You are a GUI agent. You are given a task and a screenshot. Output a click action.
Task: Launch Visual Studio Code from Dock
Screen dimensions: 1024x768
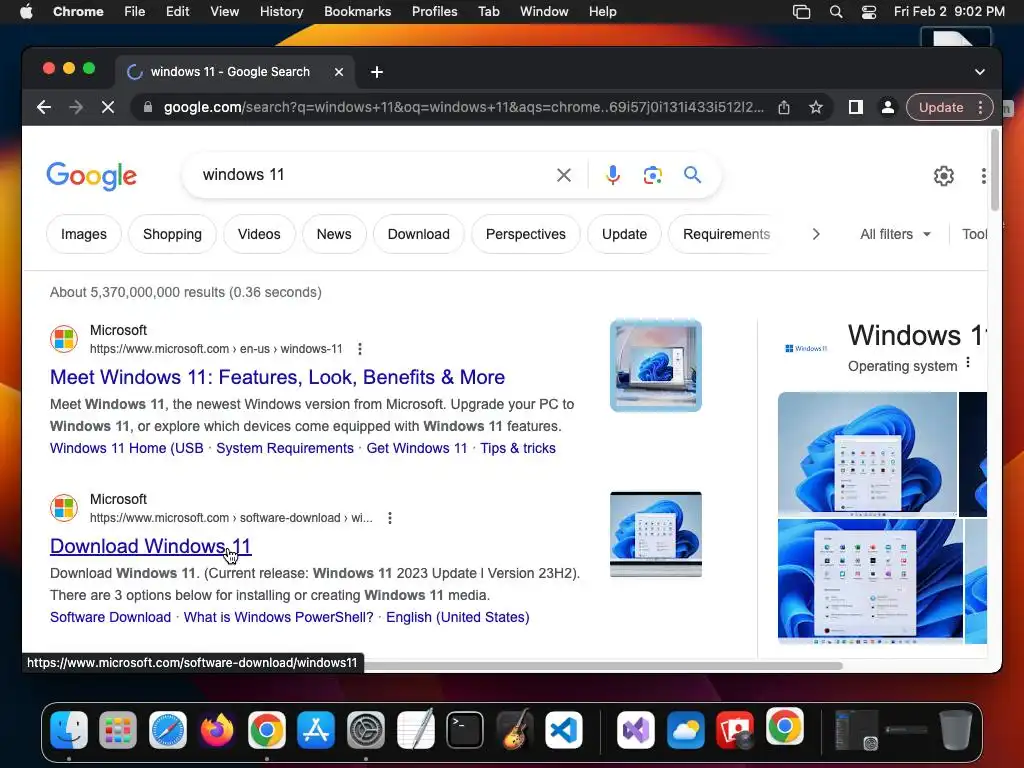pos(564,729)
